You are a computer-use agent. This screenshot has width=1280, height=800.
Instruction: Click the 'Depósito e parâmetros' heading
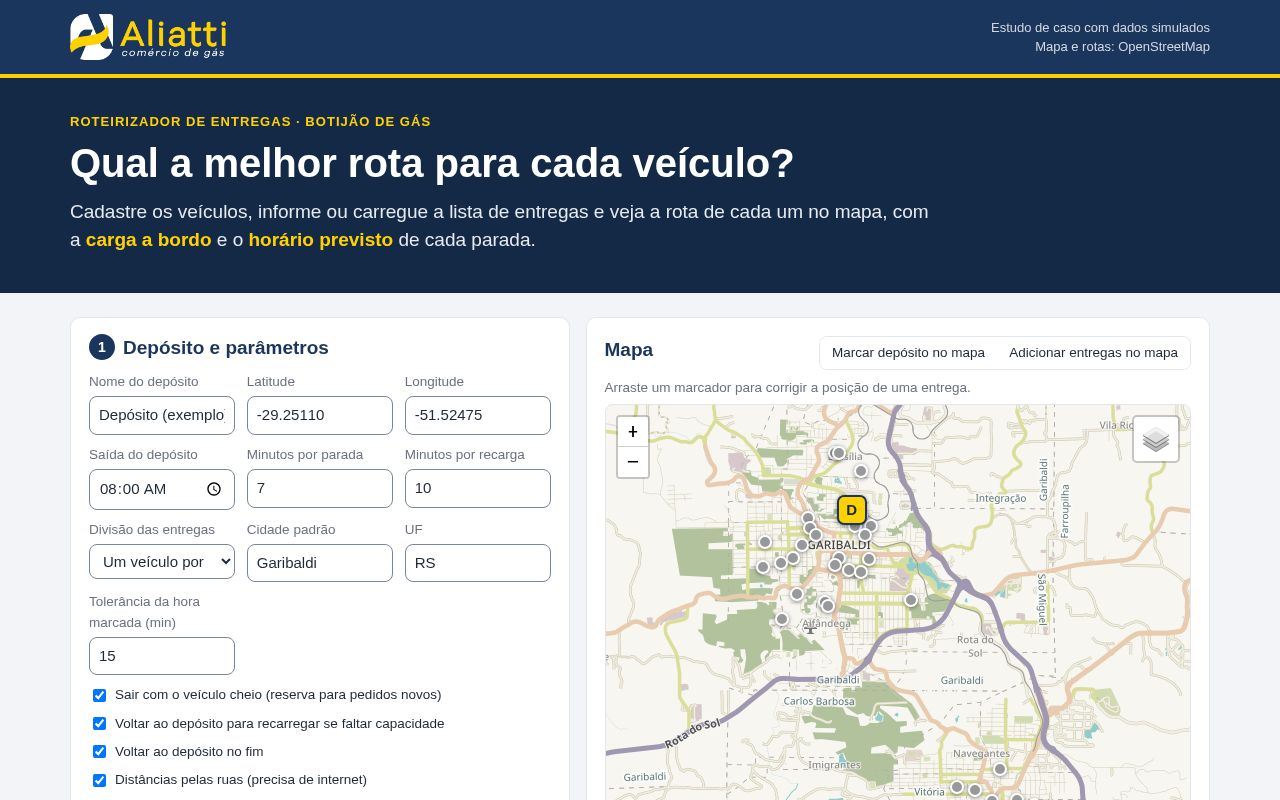coord(226,348)
